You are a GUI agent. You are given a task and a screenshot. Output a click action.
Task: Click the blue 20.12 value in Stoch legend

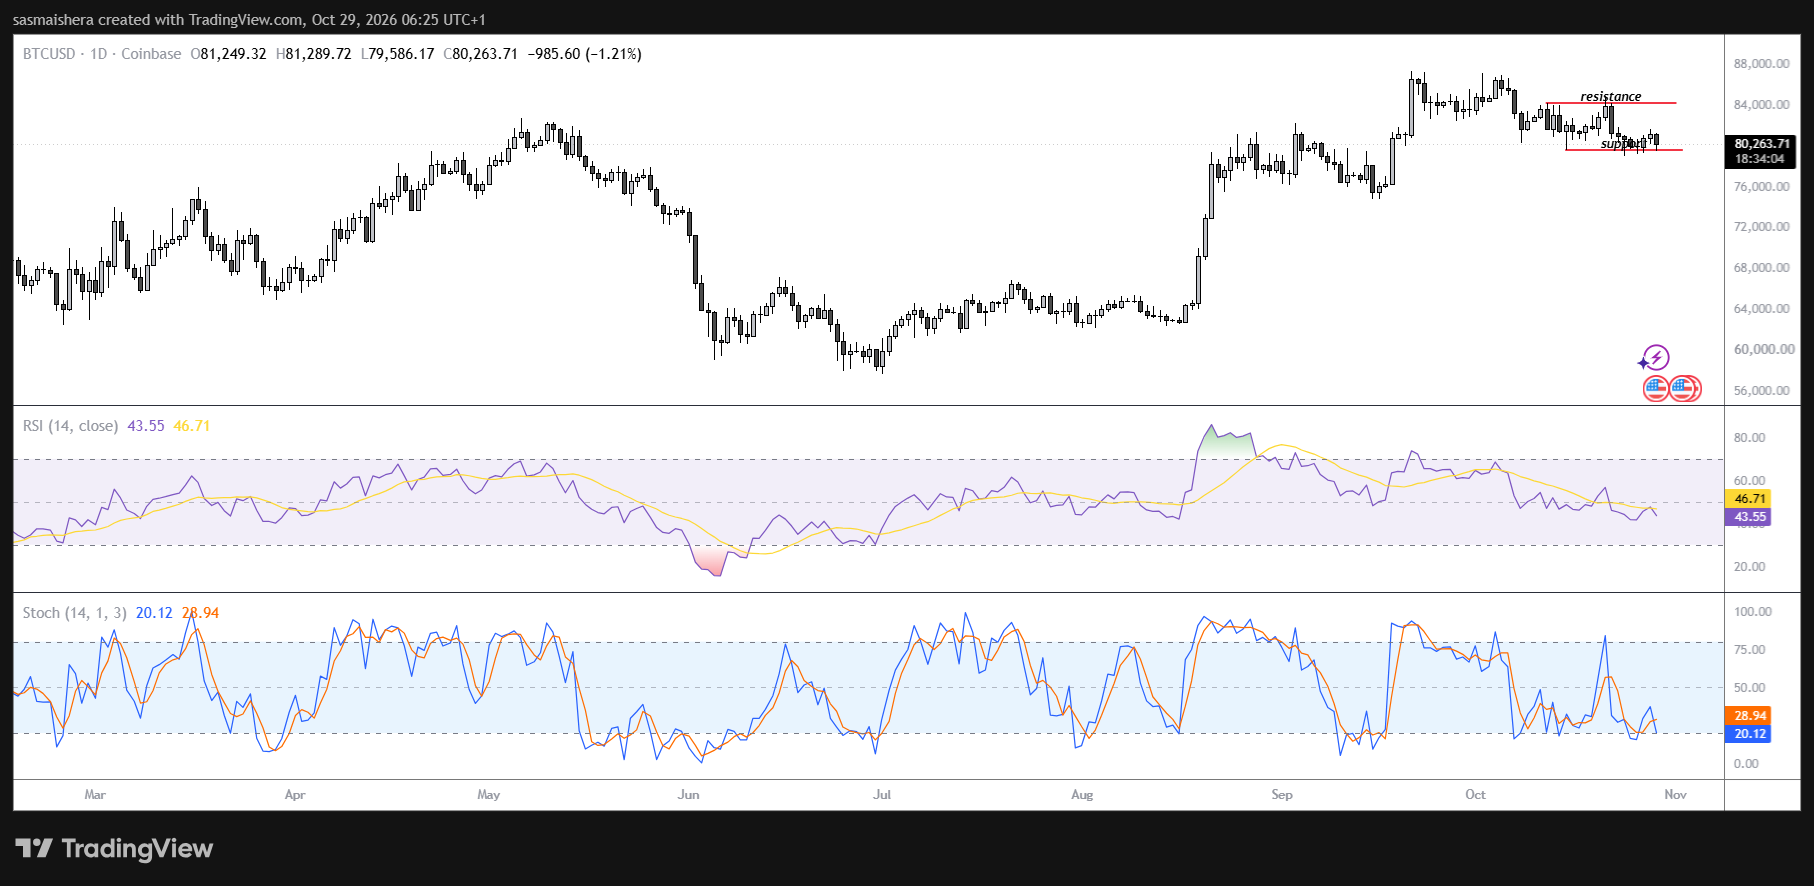coord(154,613)
